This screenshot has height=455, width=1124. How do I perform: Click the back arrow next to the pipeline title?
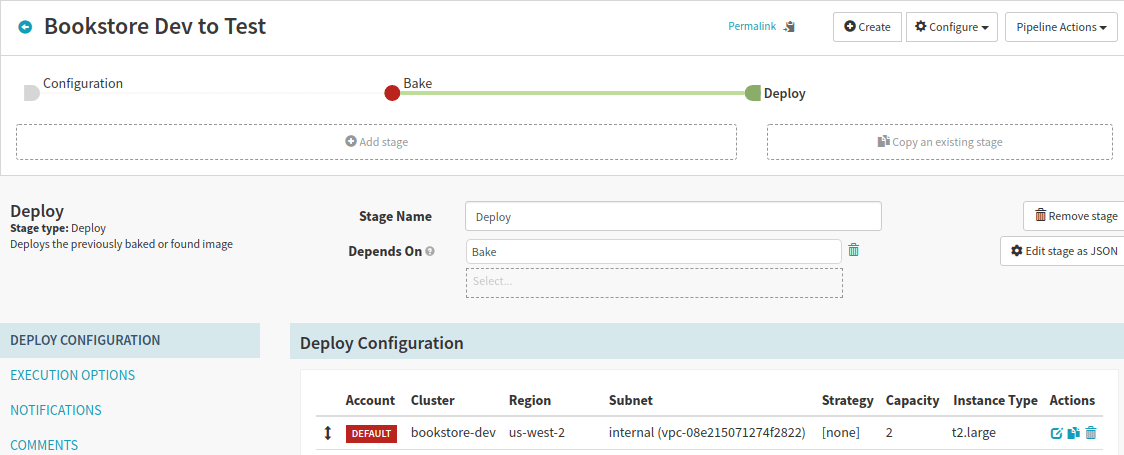(x=25, y=27)
